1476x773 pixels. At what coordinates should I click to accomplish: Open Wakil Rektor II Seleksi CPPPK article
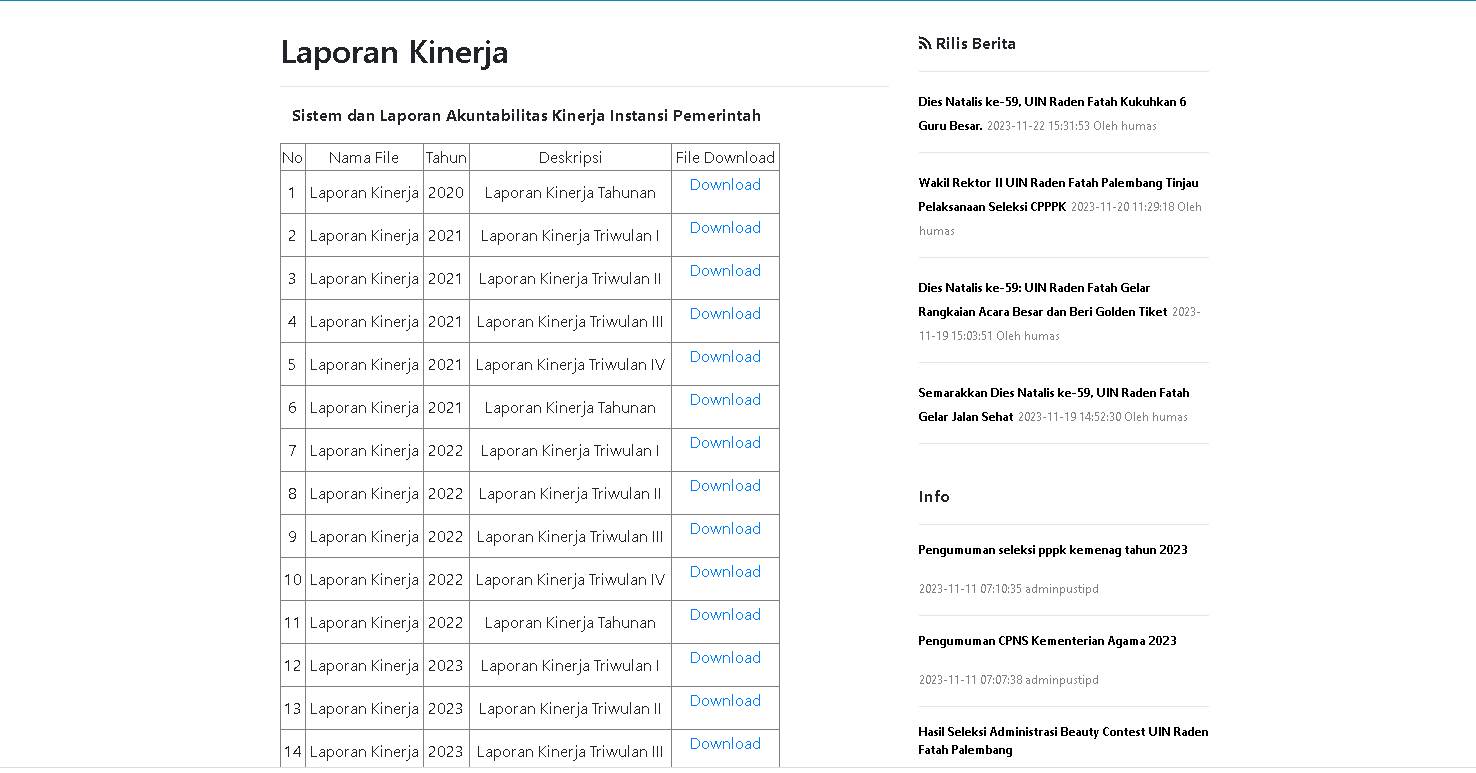(x=1057, y=183)
